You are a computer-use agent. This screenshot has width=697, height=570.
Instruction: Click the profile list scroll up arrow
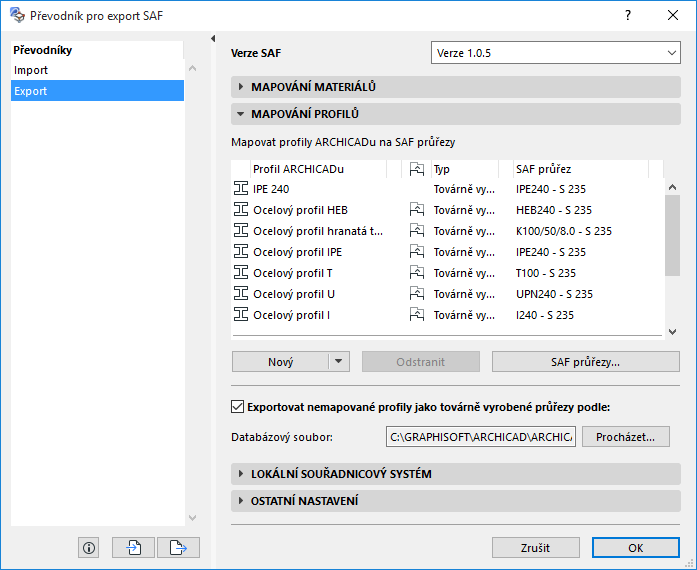coord(673,187)
